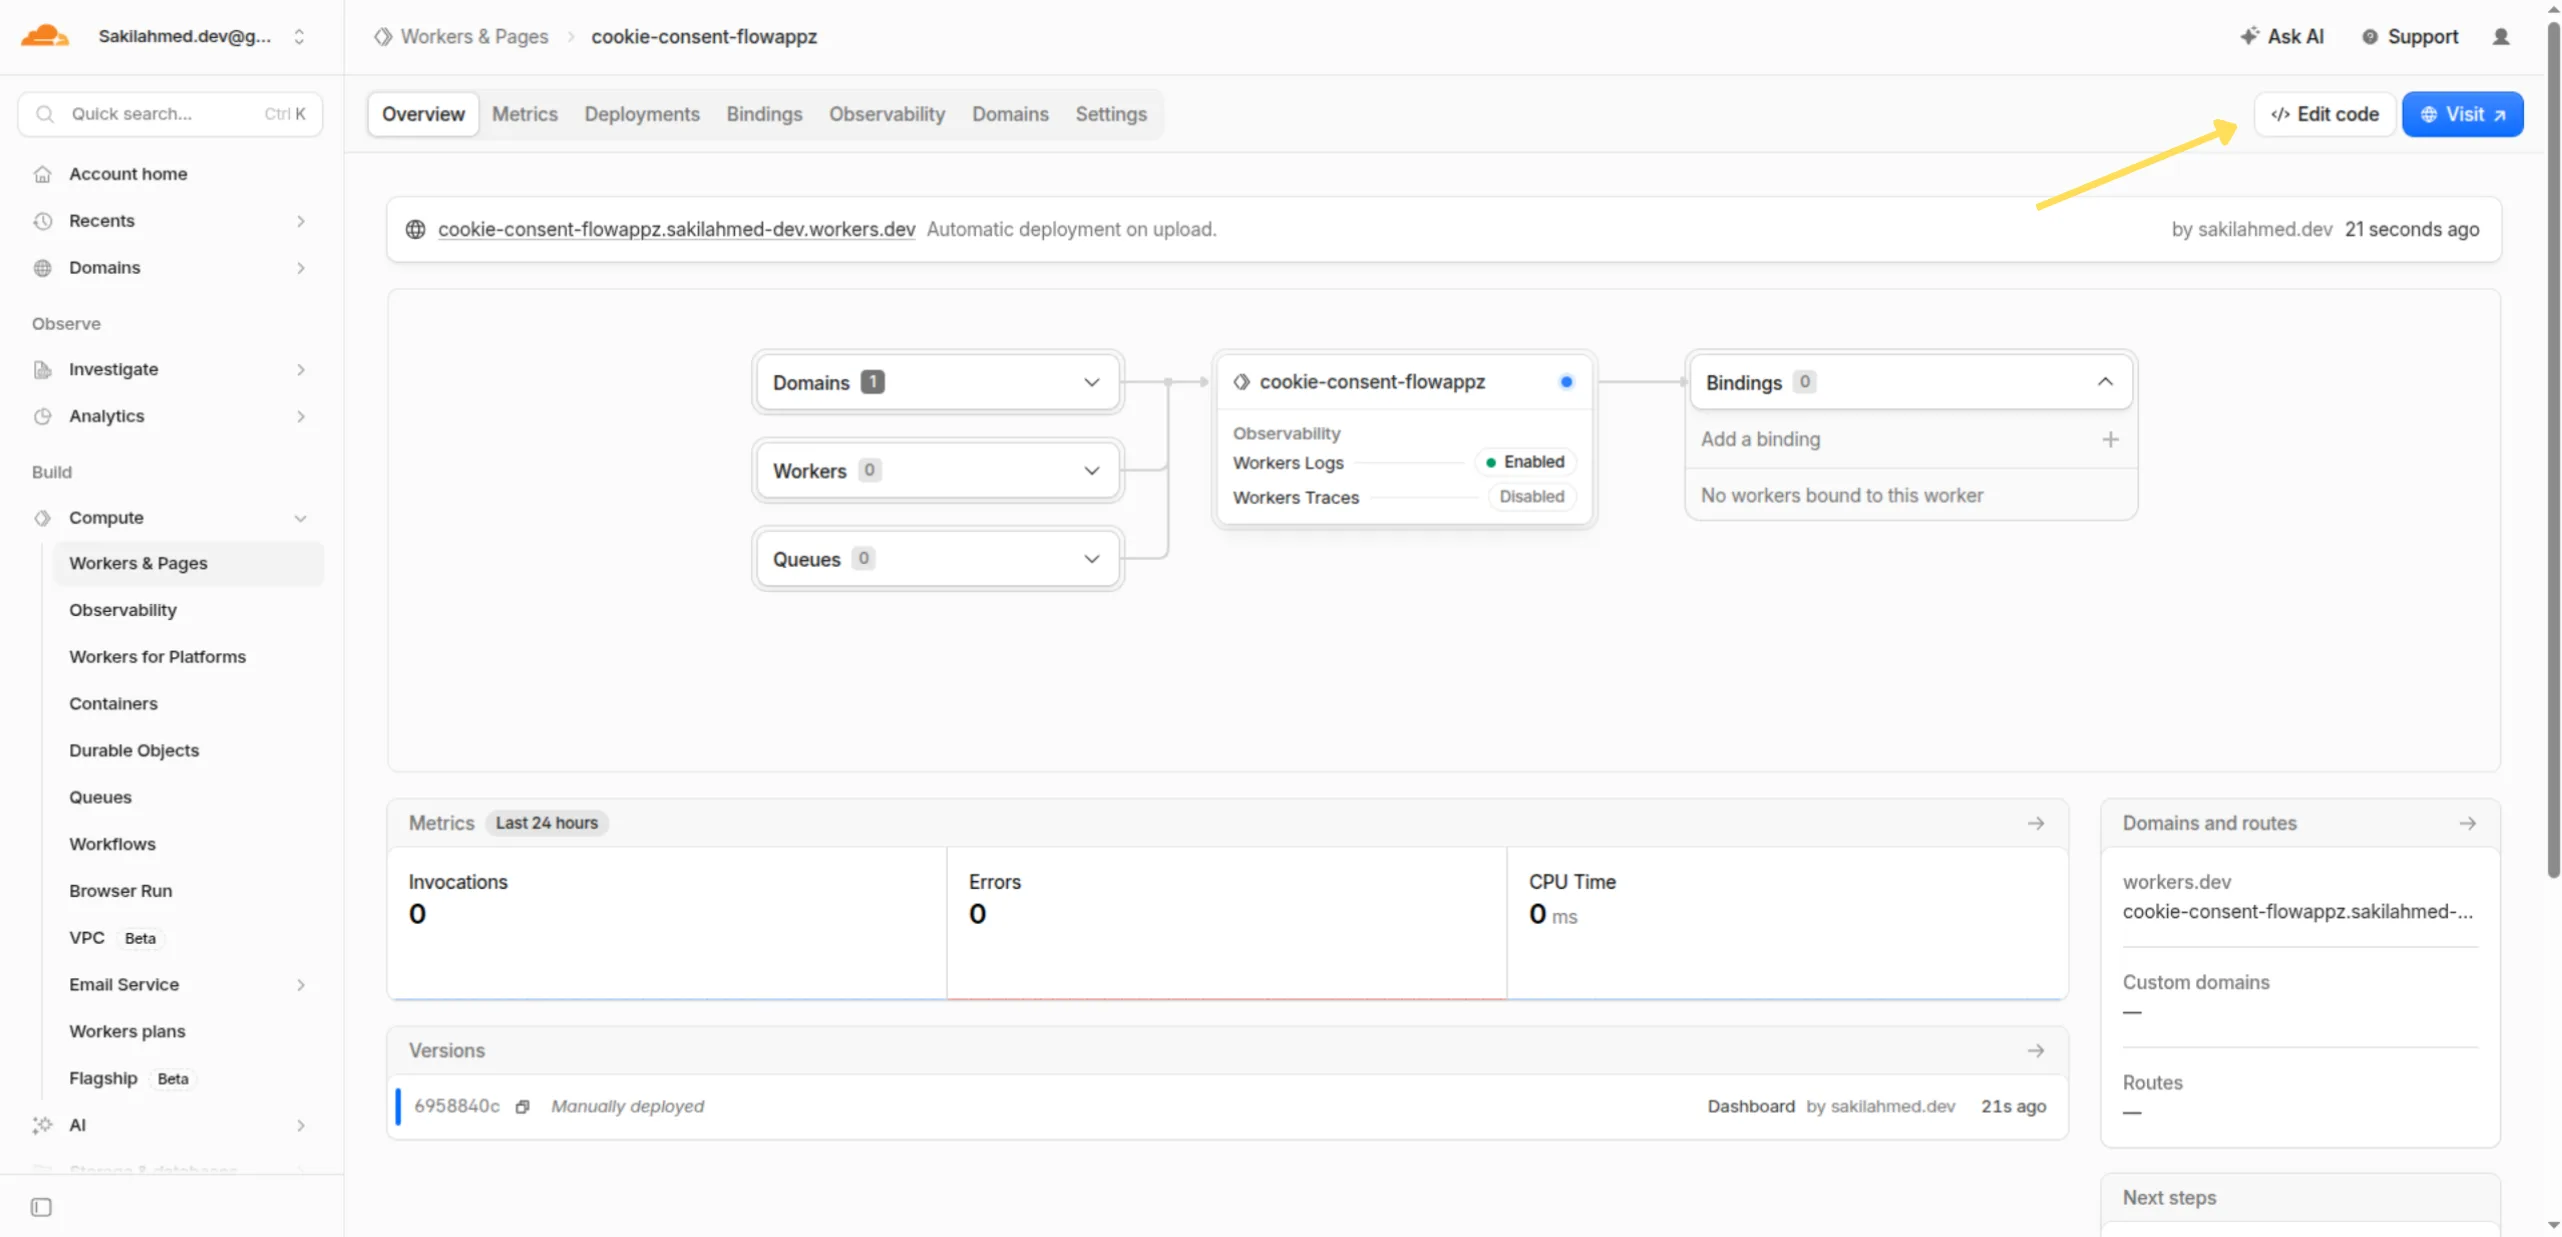Click Ask AI
This screenshot has width=2562, height=1237.
(x=2282, y=36)
